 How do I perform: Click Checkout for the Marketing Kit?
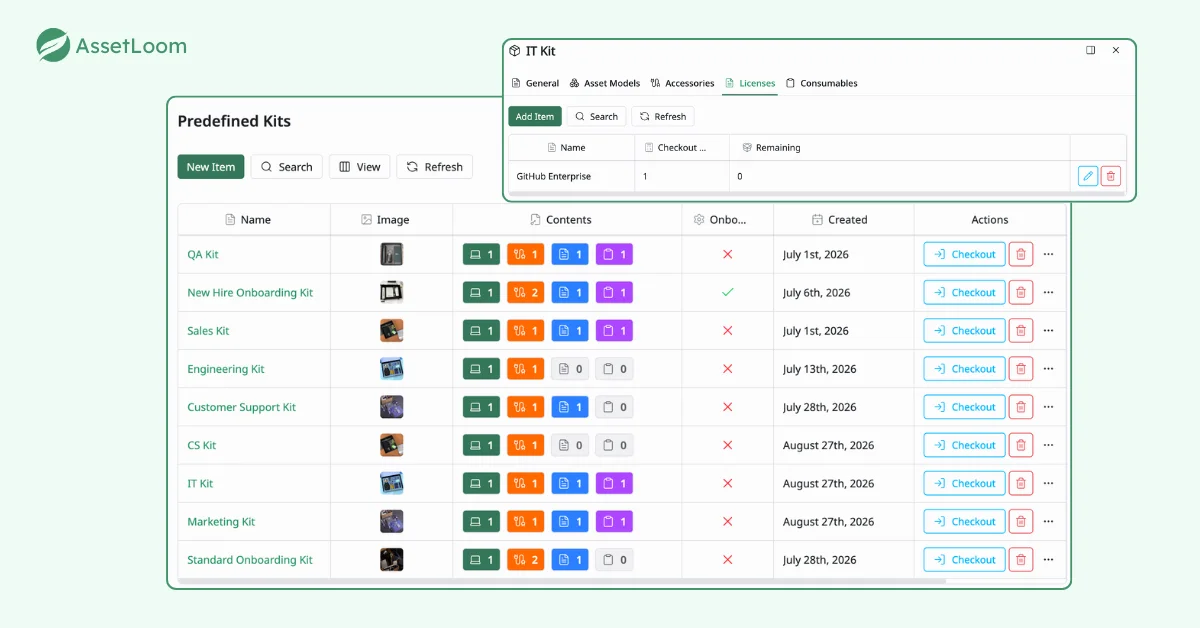[x=964, y=521]
